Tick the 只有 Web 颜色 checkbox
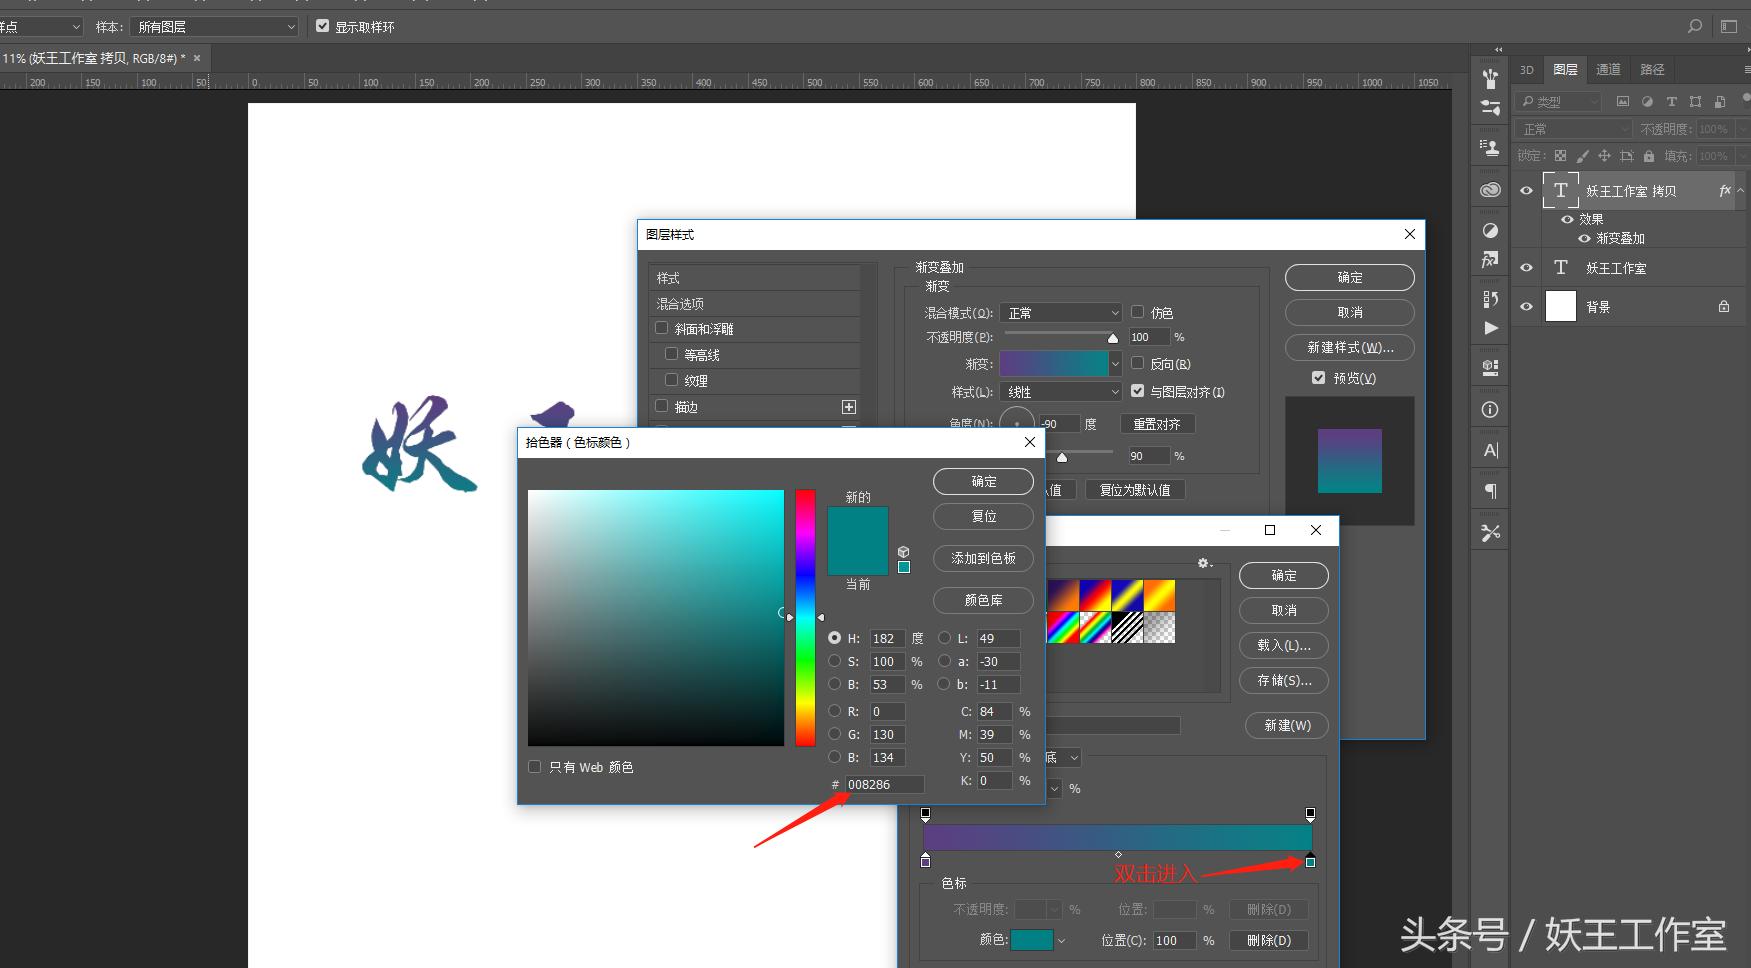 coord(535,767)
